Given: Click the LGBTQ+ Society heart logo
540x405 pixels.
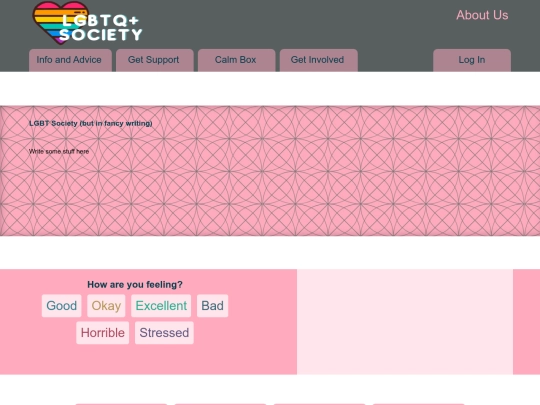Looking at the screenshot, I should (87, 23).
